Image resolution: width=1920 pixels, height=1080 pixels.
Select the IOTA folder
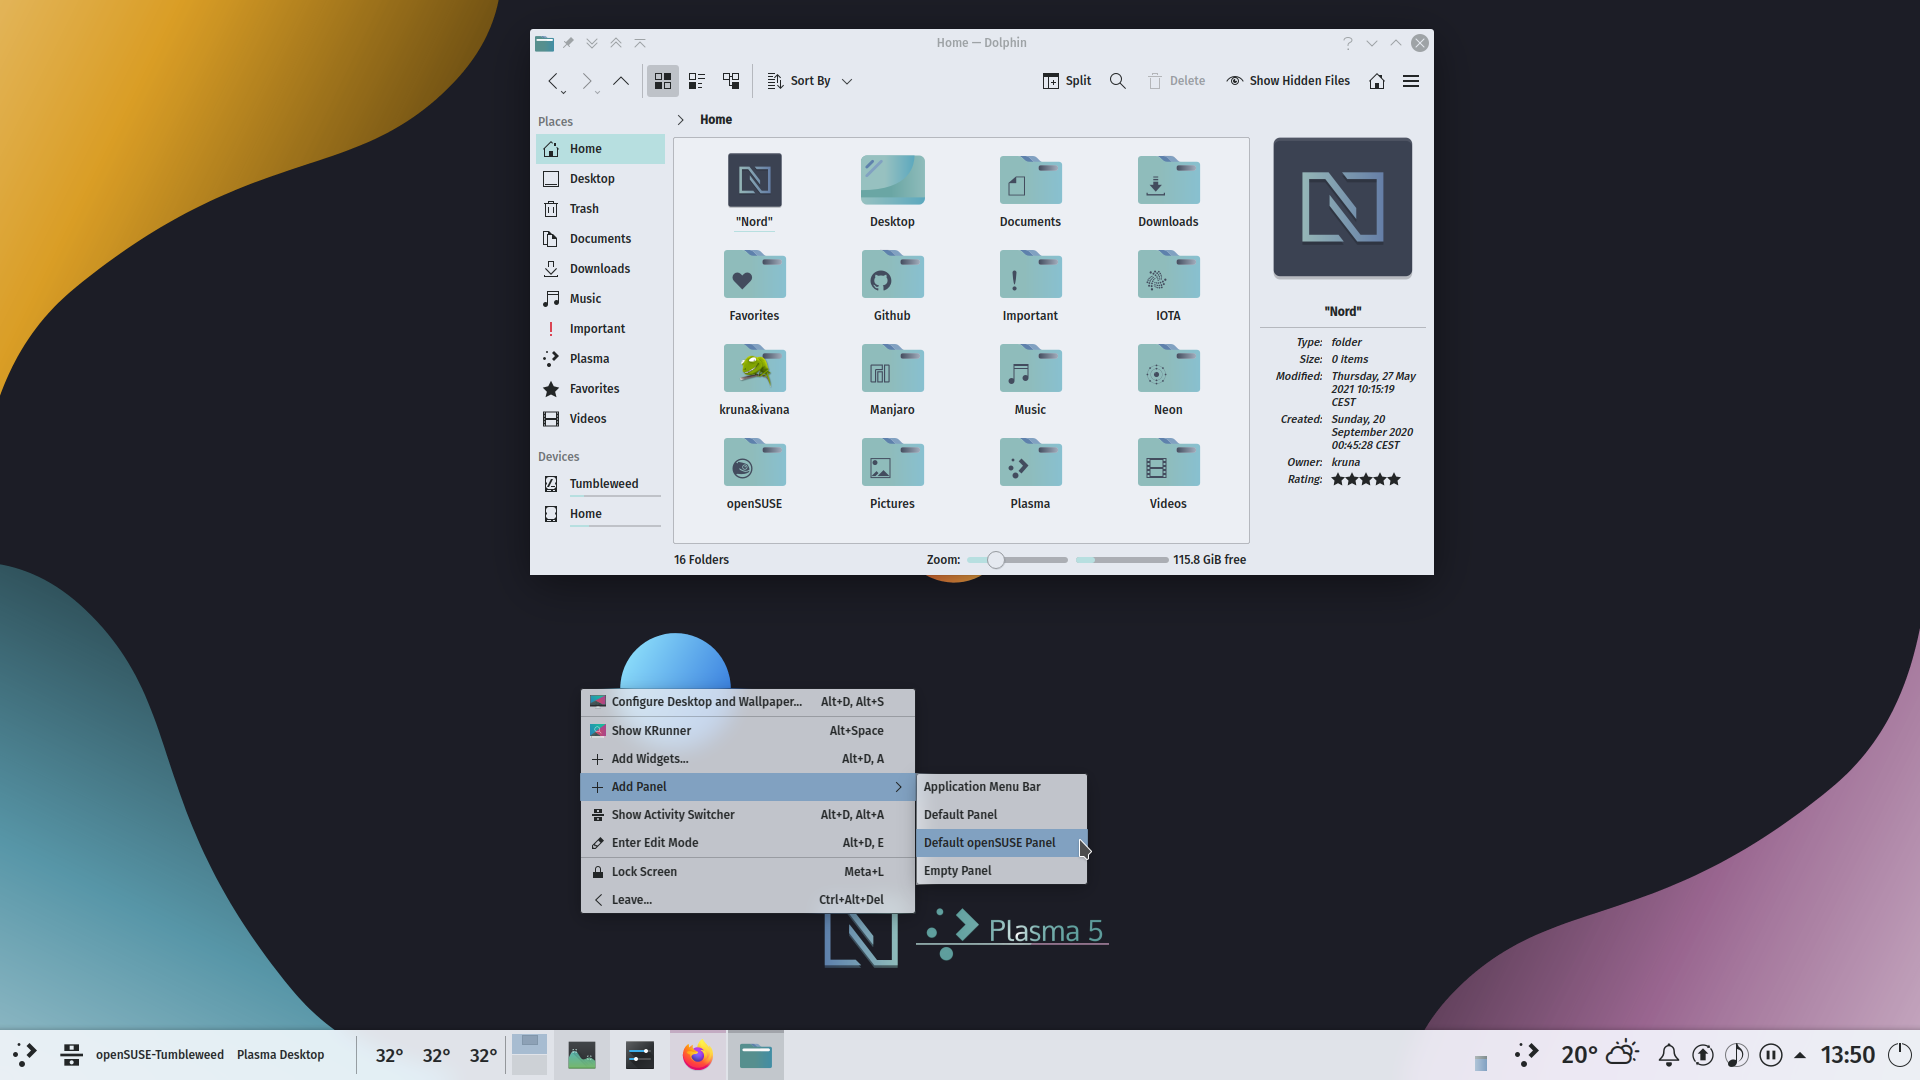click(1168, 286)
